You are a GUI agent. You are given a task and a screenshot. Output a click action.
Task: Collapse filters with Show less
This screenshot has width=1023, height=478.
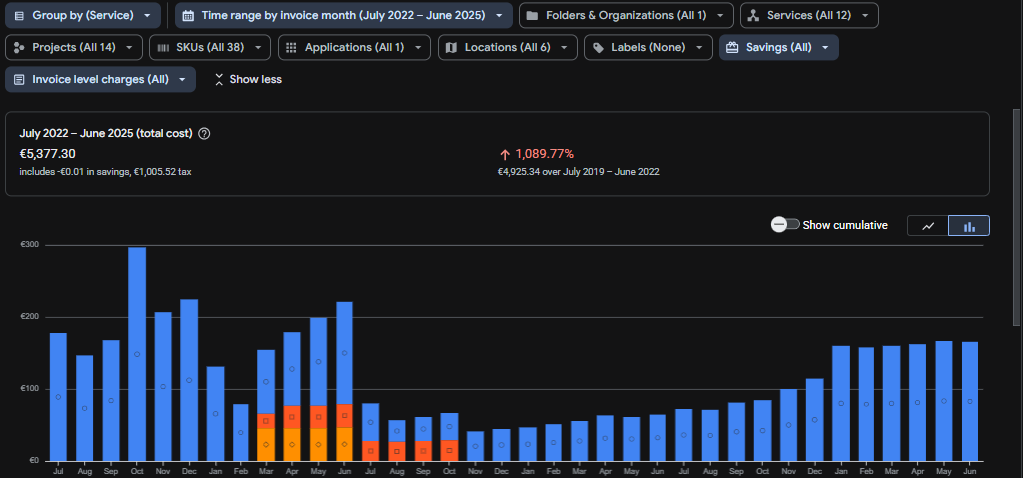point(247,79)
